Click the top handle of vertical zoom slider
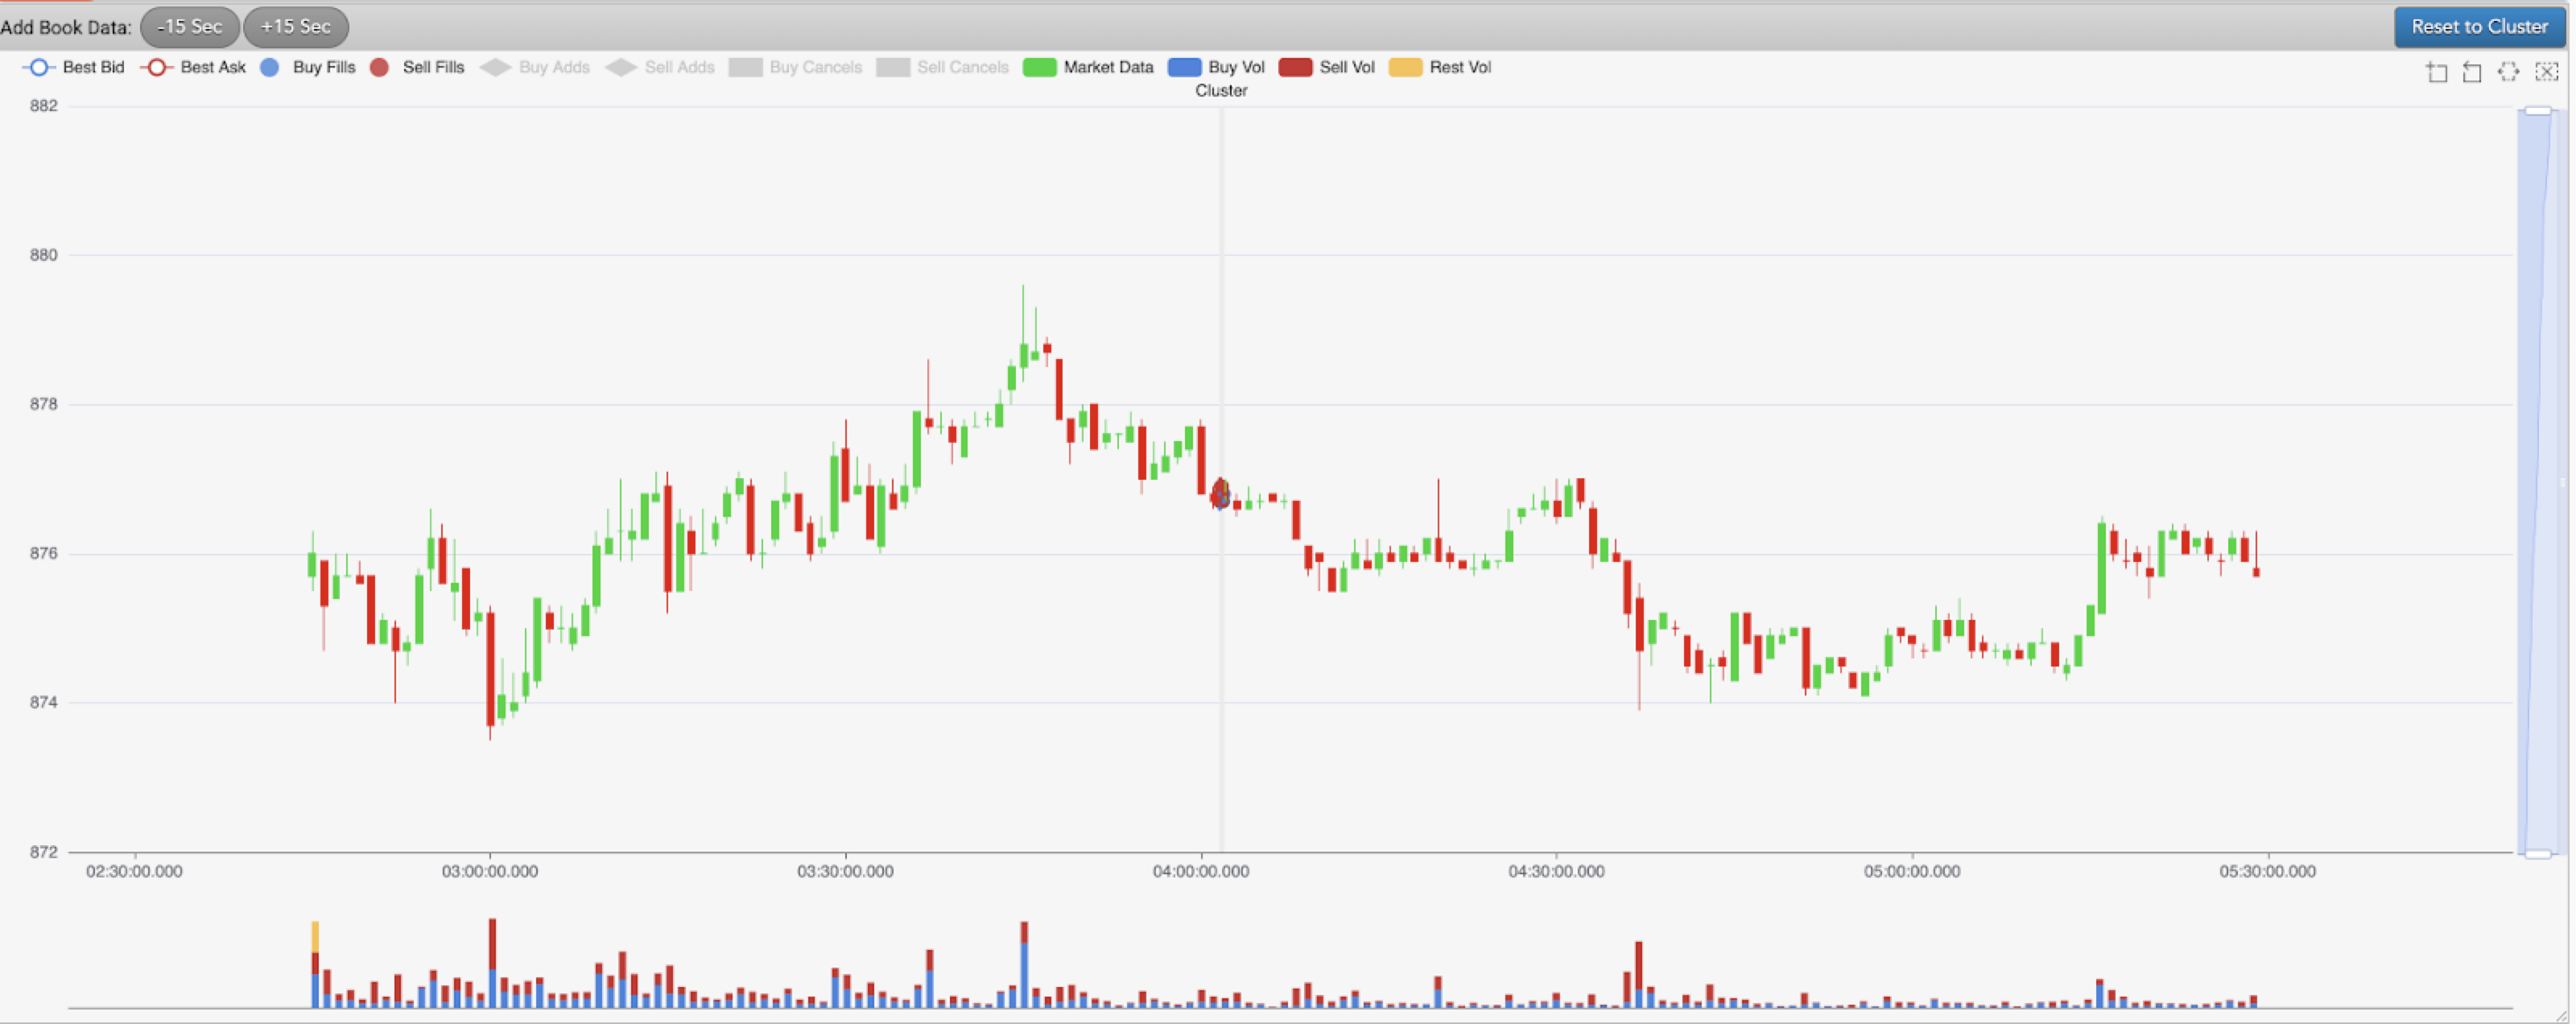2576x1024 pixels. click(x=2538, y=111)
